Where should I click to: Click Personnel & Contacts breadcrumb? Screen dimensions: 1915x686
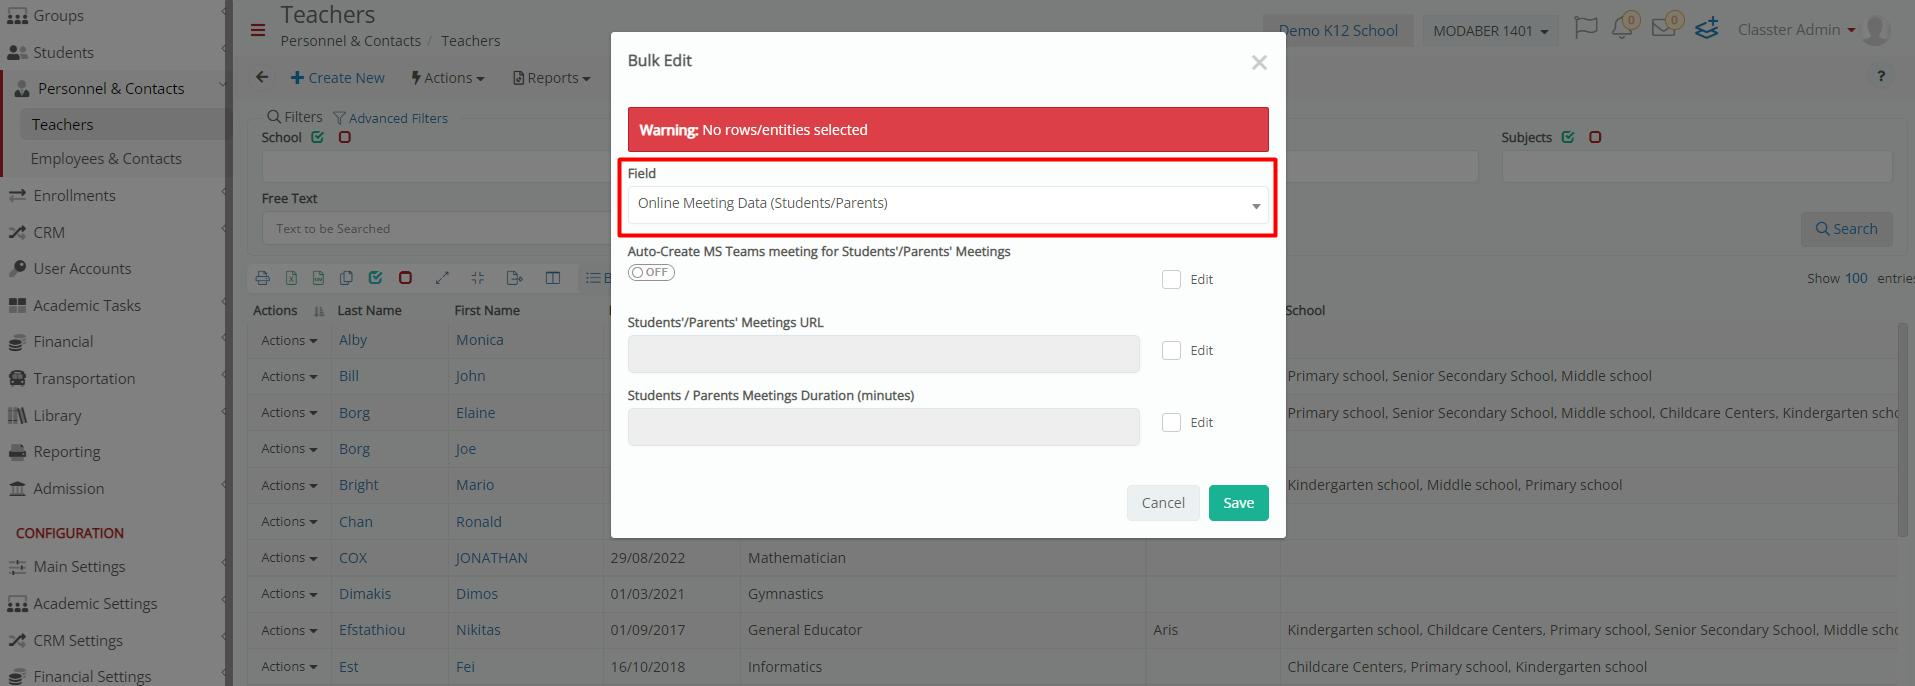pyautogui.click(x=350, y=41)
